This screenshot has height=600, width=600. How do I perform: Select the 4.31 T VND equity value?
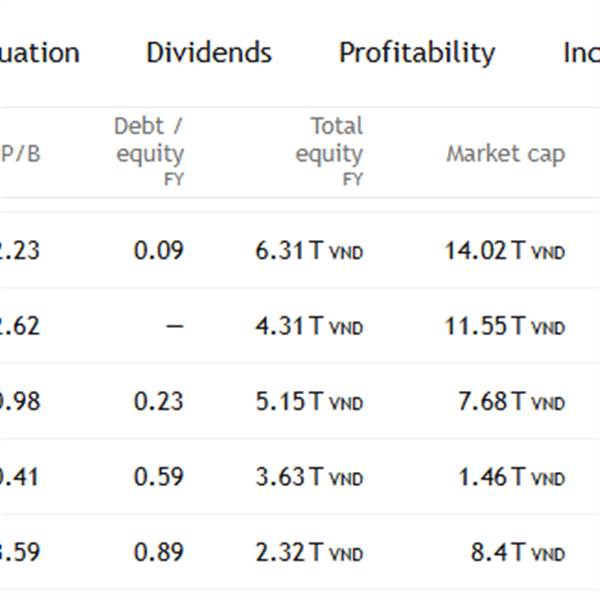pyautogui.click(x=309, y=326)
